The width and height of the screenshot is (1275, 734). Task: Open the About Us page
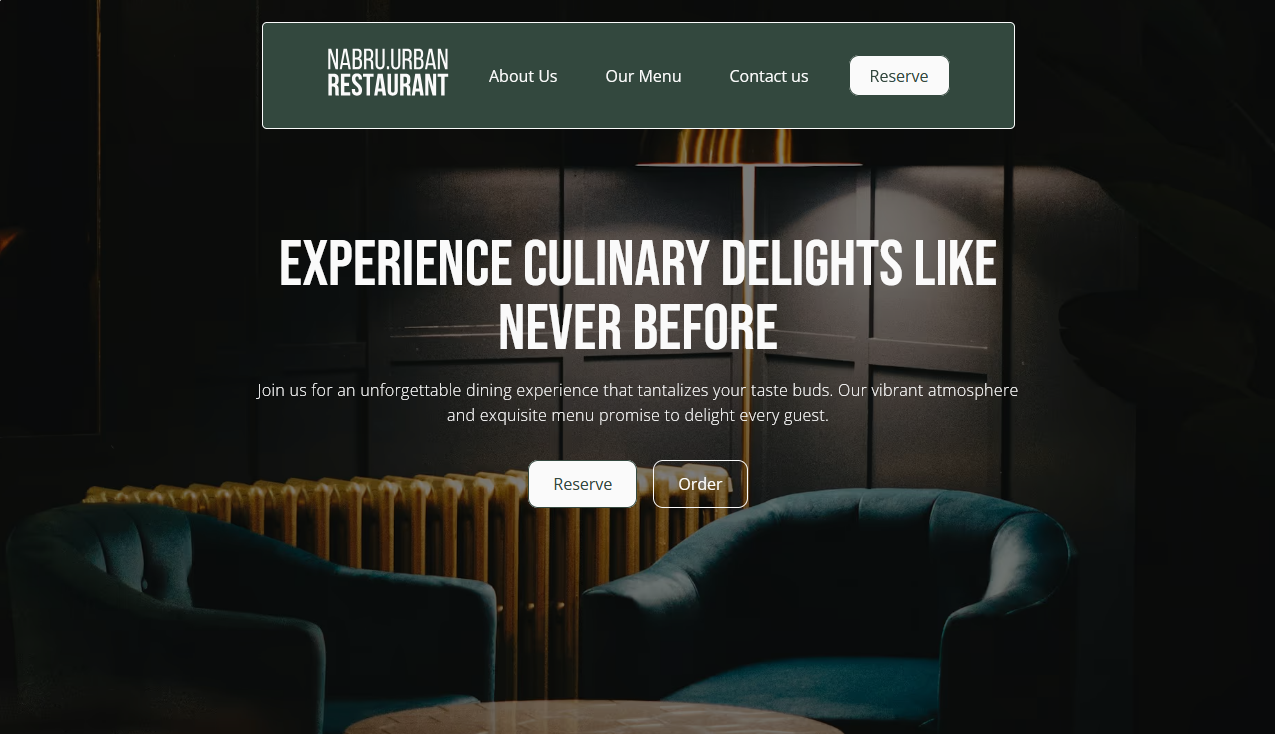pyautogui.click(x=523, y=76)
